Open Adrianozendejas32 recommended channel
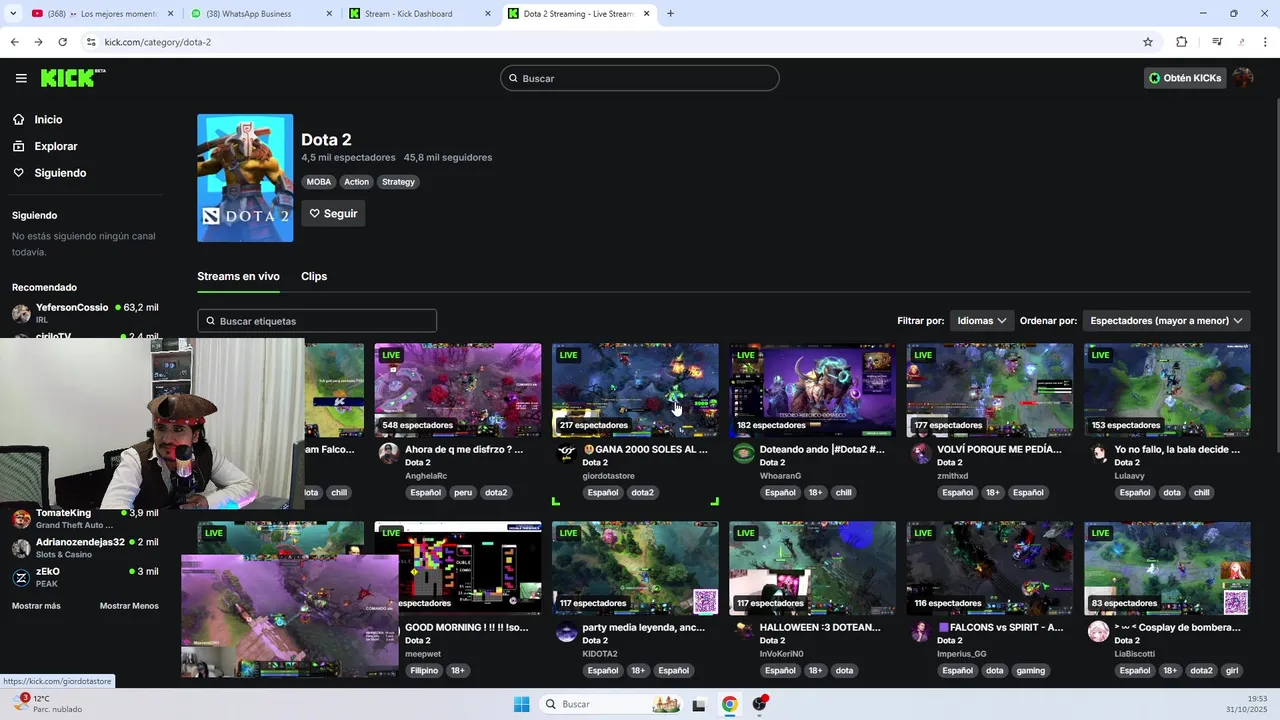Viewport: 1280px width, 720px height. 85,547
